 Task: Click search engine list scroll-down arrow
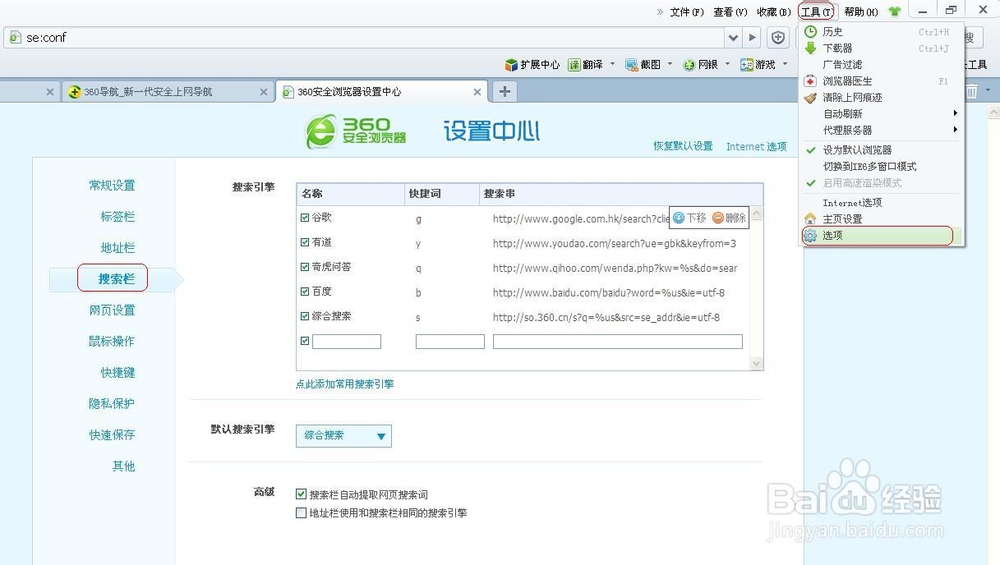(756, 363)
